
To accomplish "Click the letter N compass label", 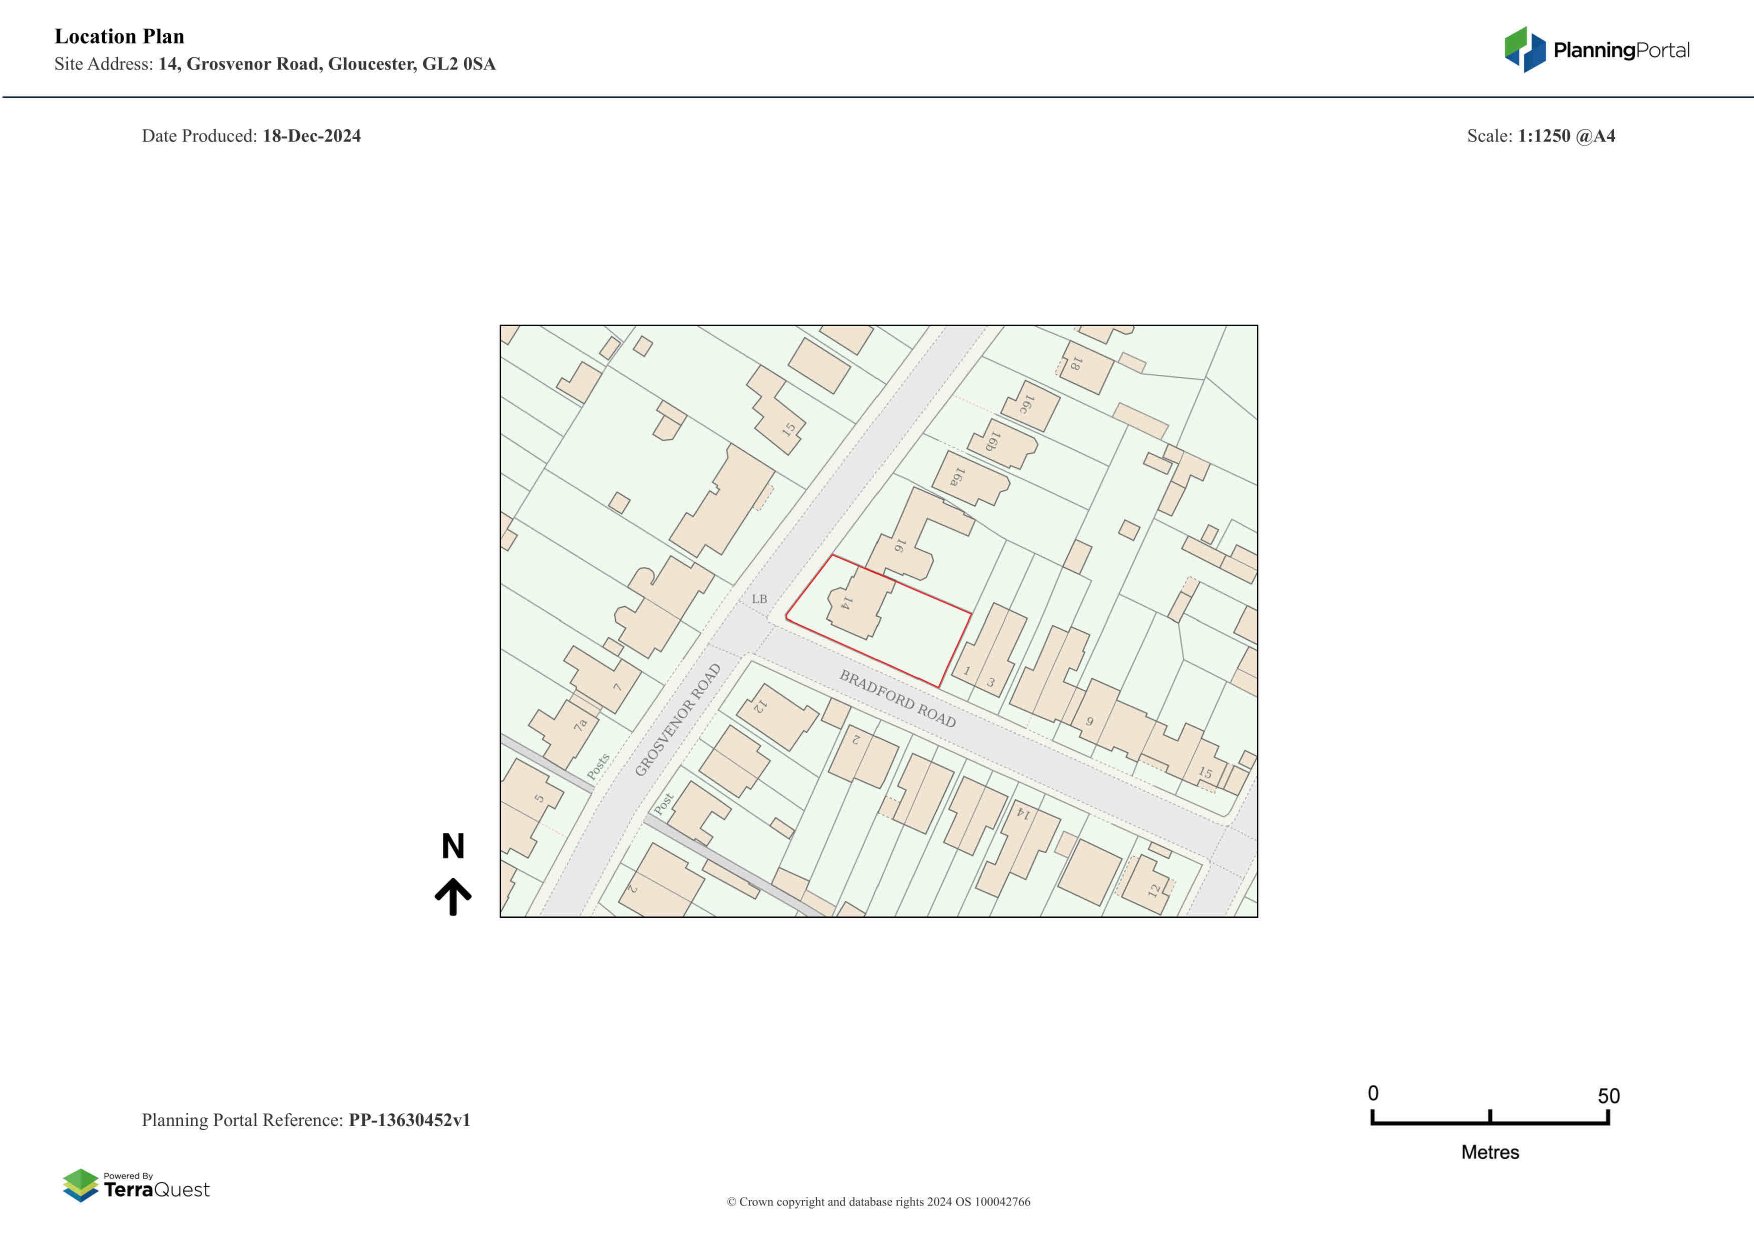I will pyautogui.click(x=453, y=847).
